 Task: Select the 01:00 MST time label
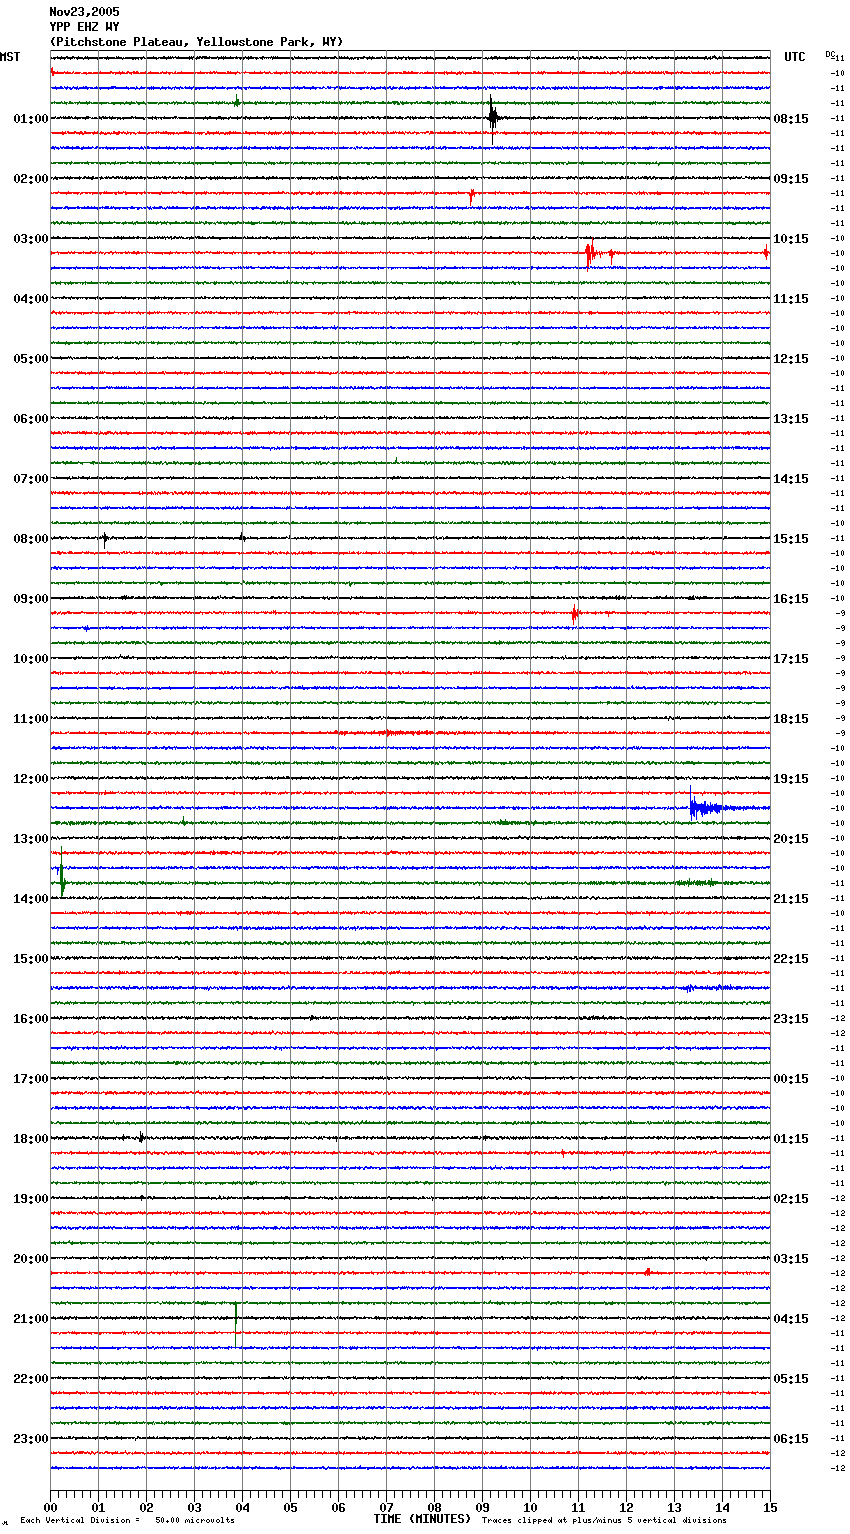(31, 119)
